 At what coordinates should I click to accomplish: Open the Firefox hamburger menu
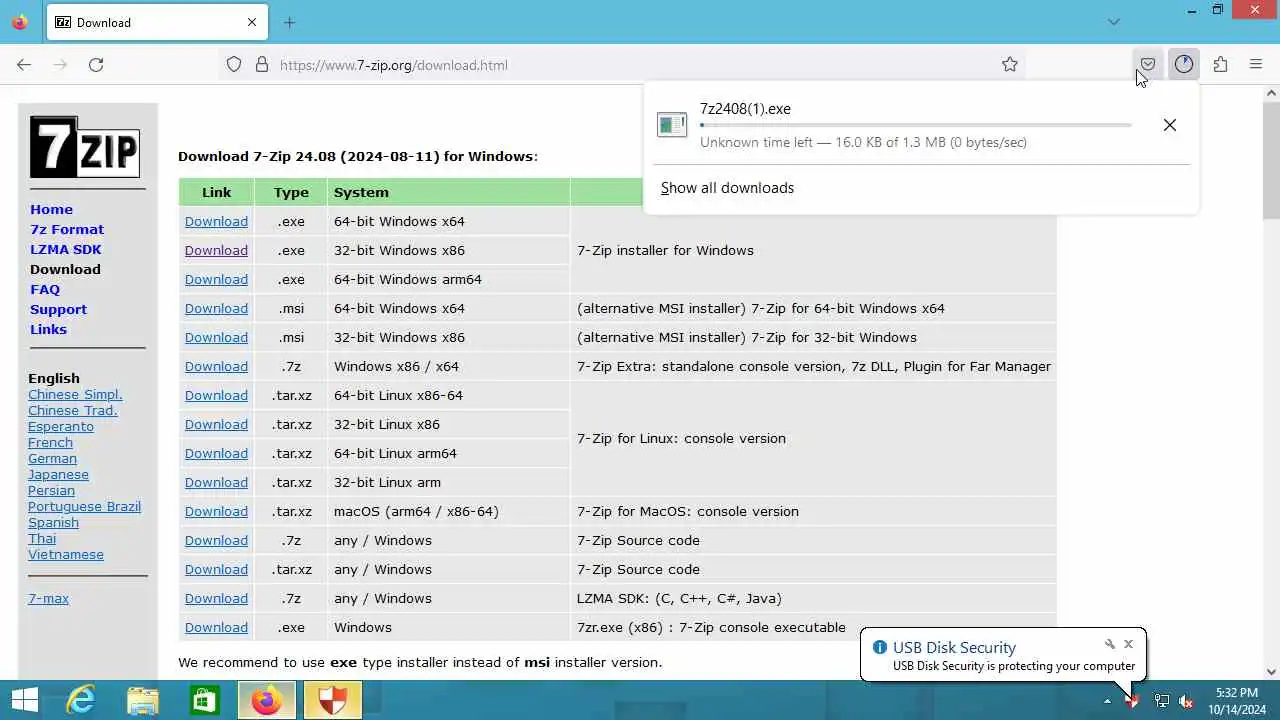1256,65
